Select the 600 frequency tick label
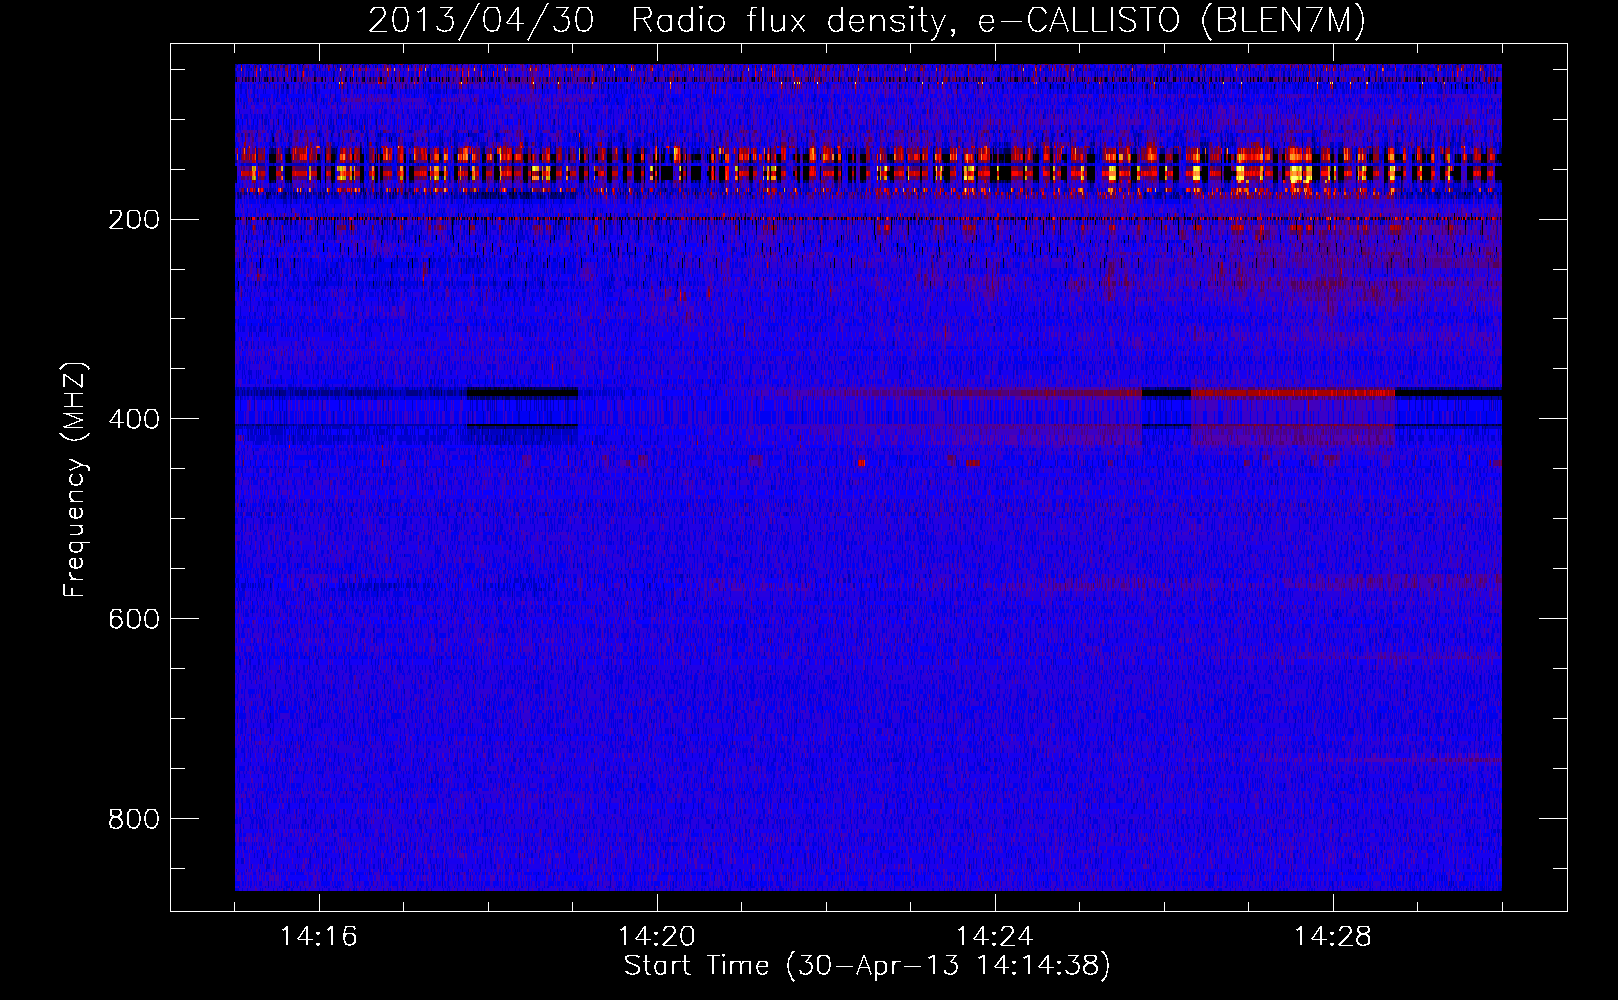This screenshot has width=1618, height=1000. [134, 618]
